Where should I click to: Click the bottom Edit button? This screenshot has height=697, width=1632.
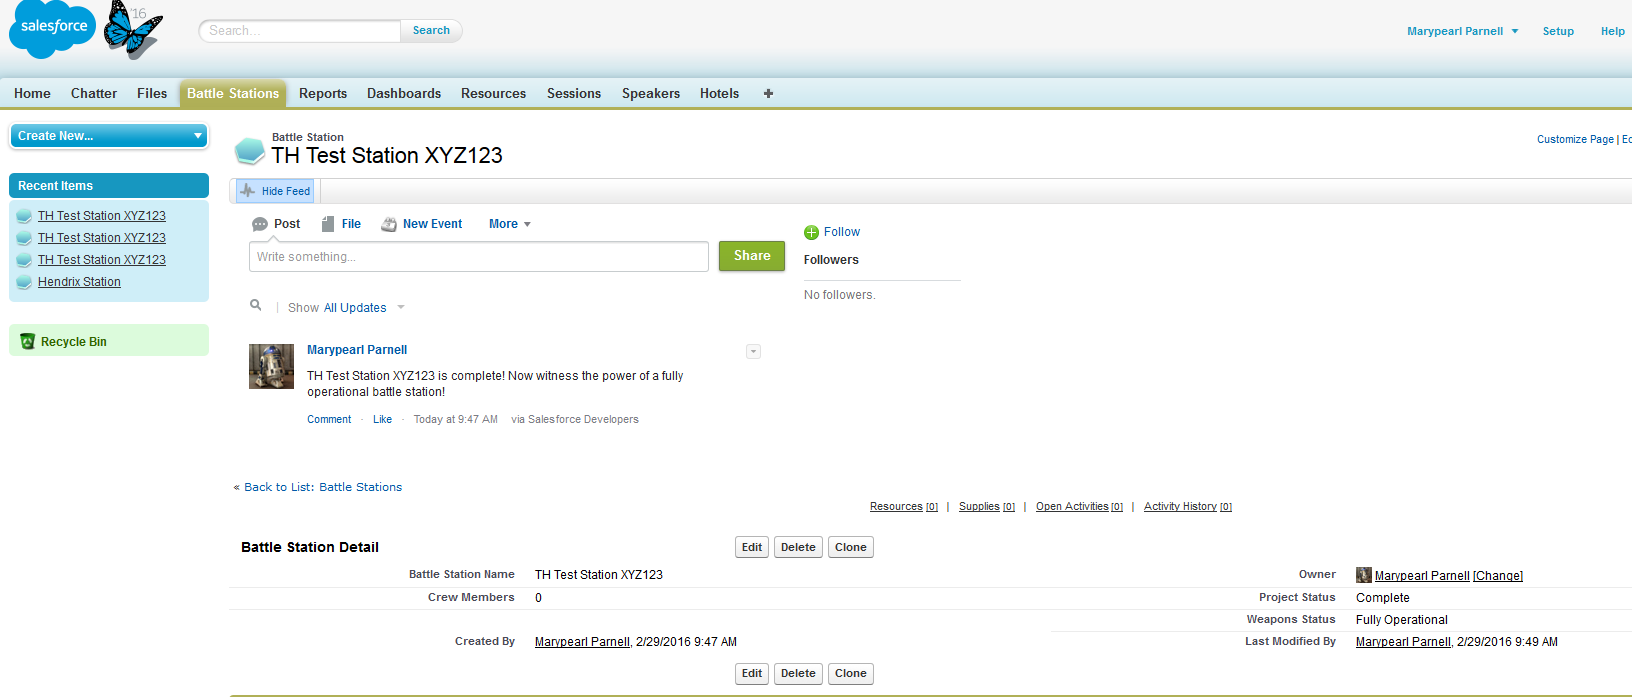752,673
